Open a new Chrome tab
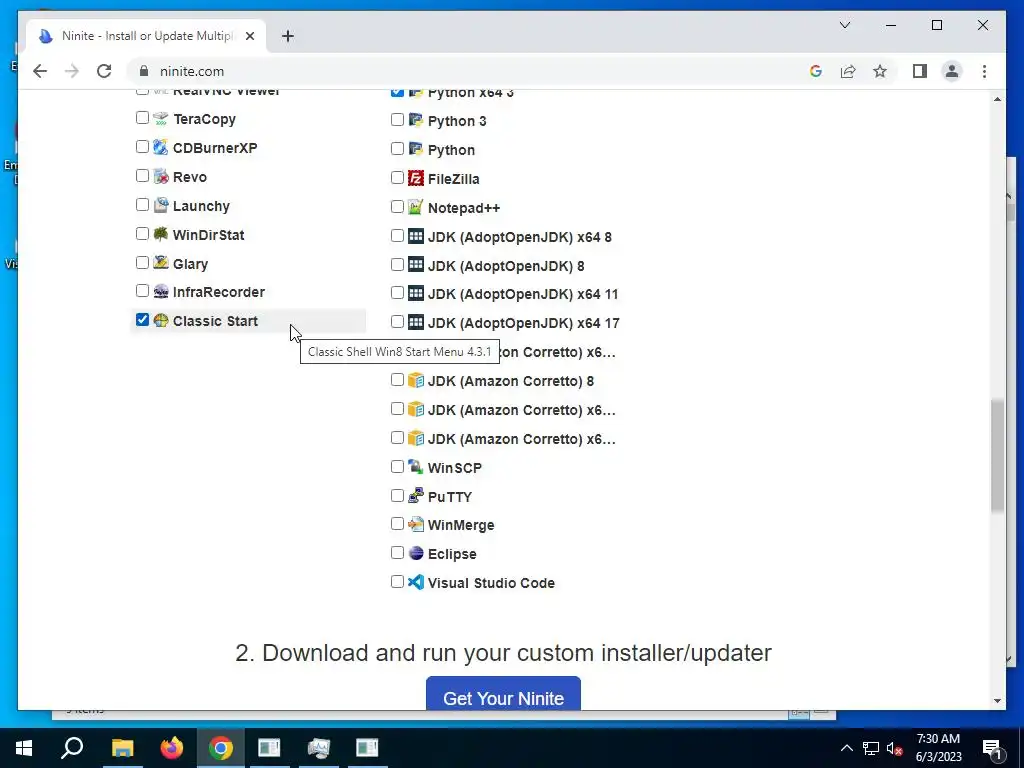The height and width of the screenshot is (768, 1024). click(288, 36)
